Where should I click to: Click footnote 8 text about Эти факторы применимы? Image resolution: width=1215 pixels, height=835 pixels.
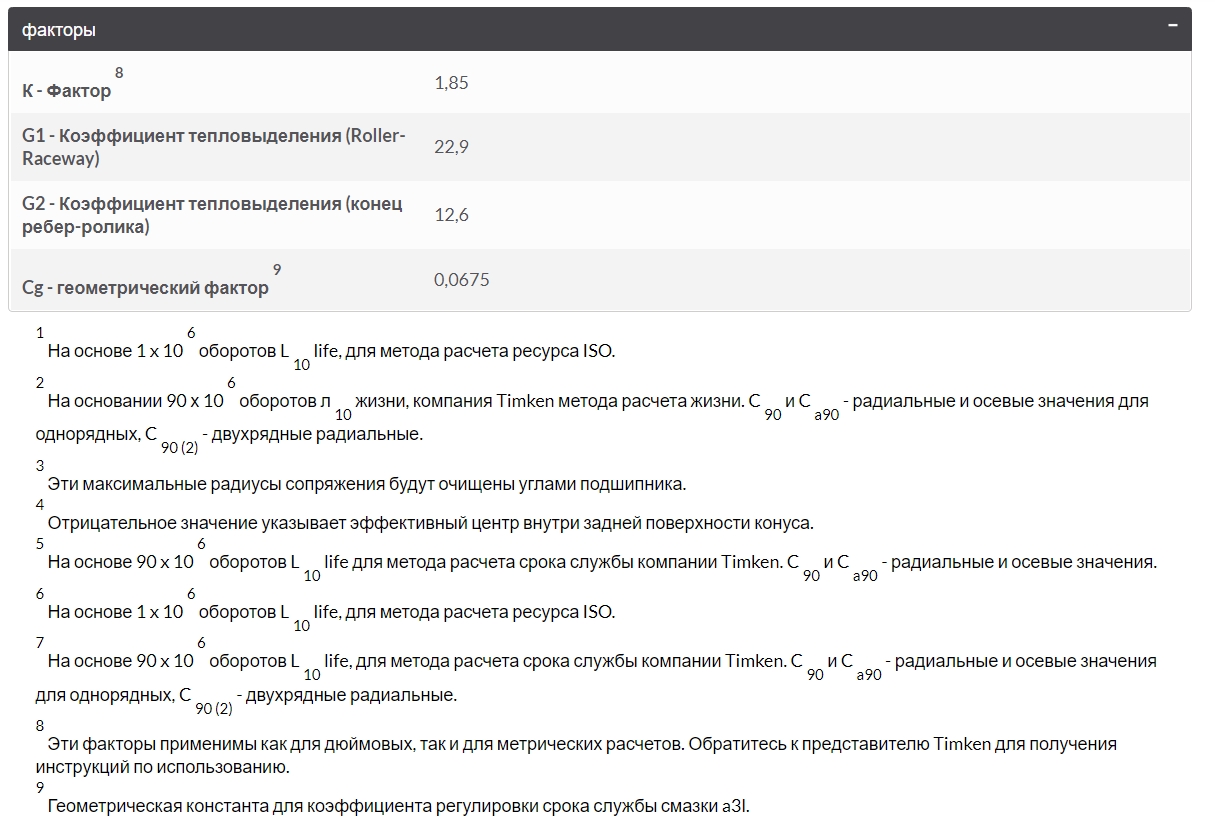click(x=580, y=745)
